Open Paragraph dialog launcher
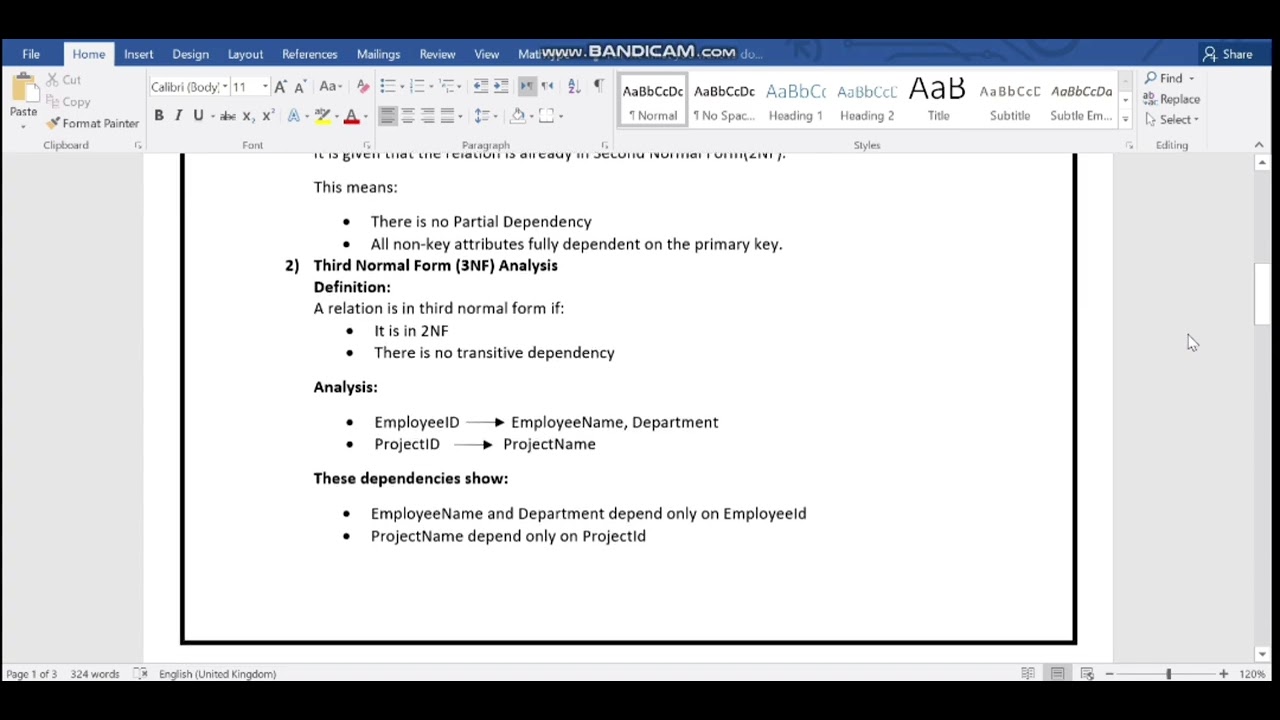Viewport: 1280px width, 720px height. pyautogui.click(x=604, y=146)
